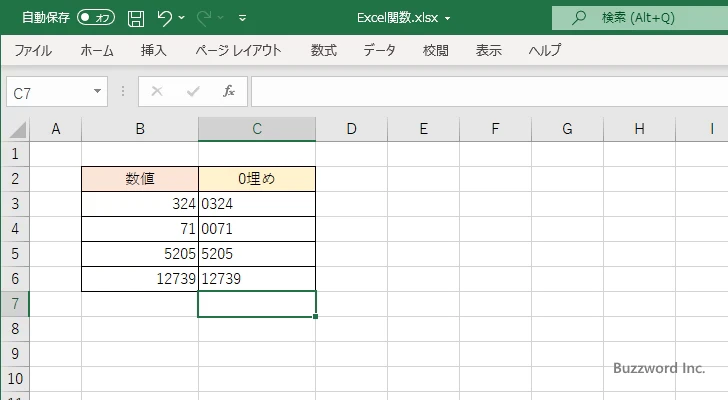Open Customize Quick Access Toolbar dropdown
The image size is (728, 400).
pos(242,18)
